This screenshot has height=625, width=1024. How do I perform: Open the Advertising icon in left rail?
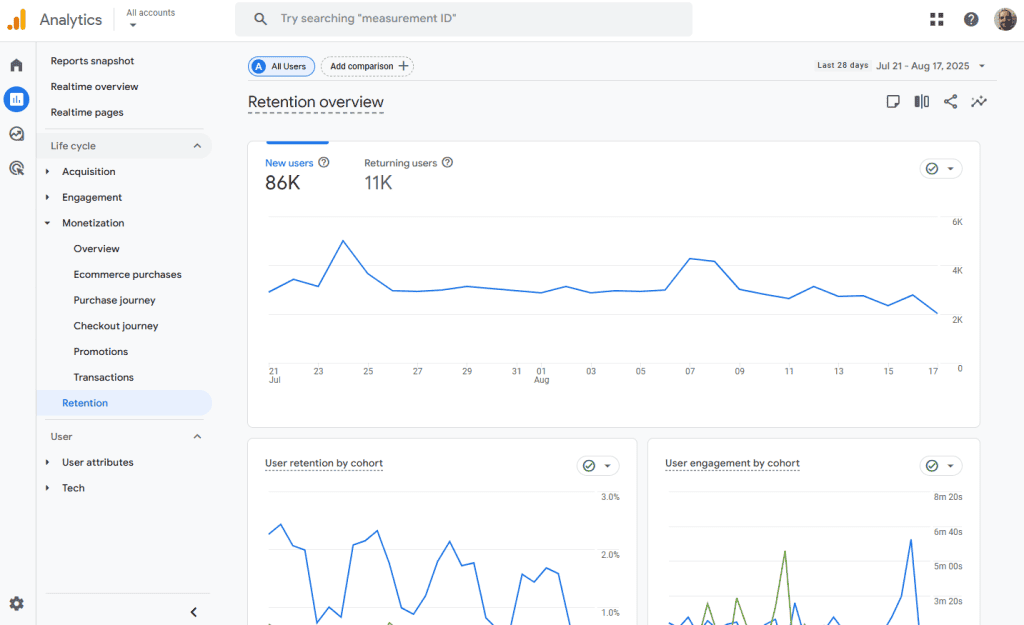[x=16, y=168]
